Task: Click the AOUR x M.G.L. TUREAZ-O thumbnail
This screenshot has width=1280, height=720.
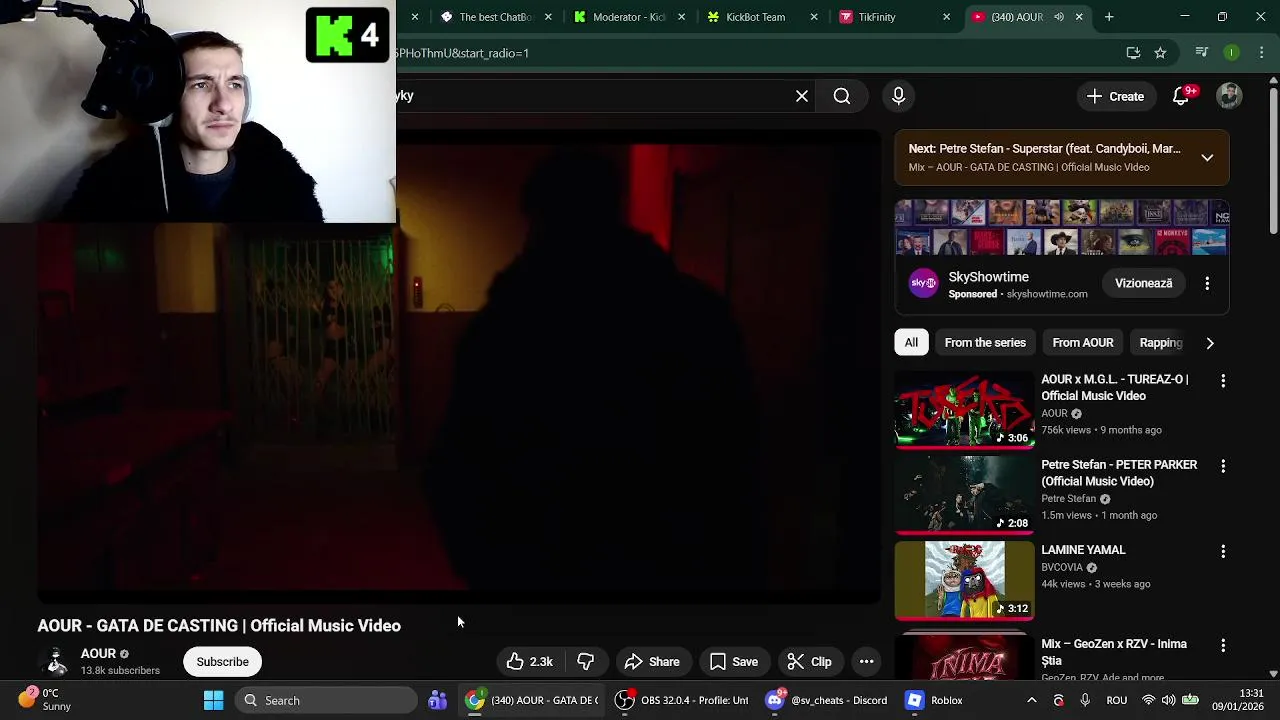Action: [964, 410]
